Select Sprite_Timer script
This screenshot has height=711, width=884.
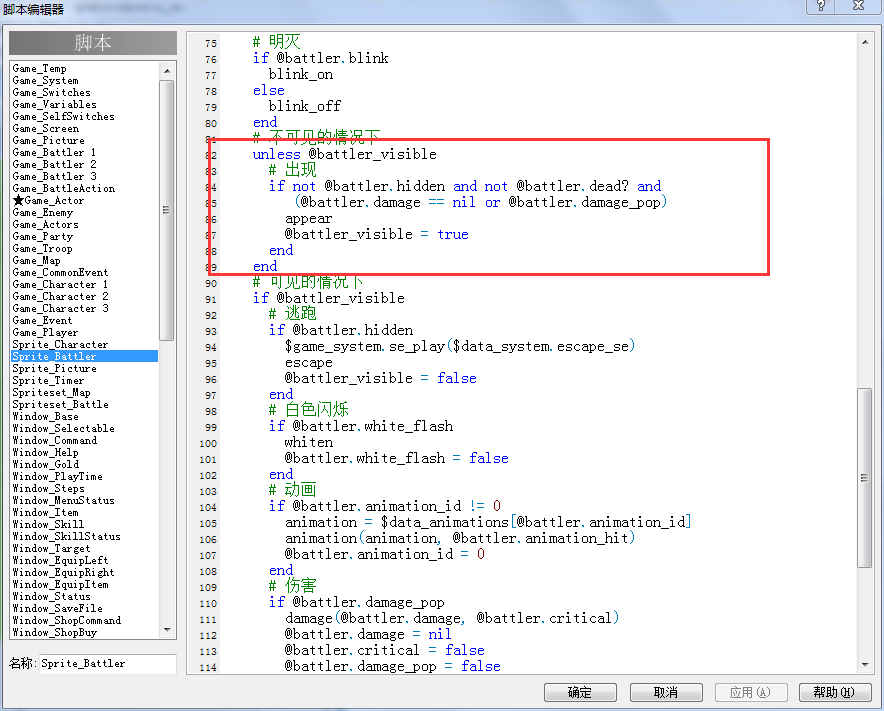48,381
